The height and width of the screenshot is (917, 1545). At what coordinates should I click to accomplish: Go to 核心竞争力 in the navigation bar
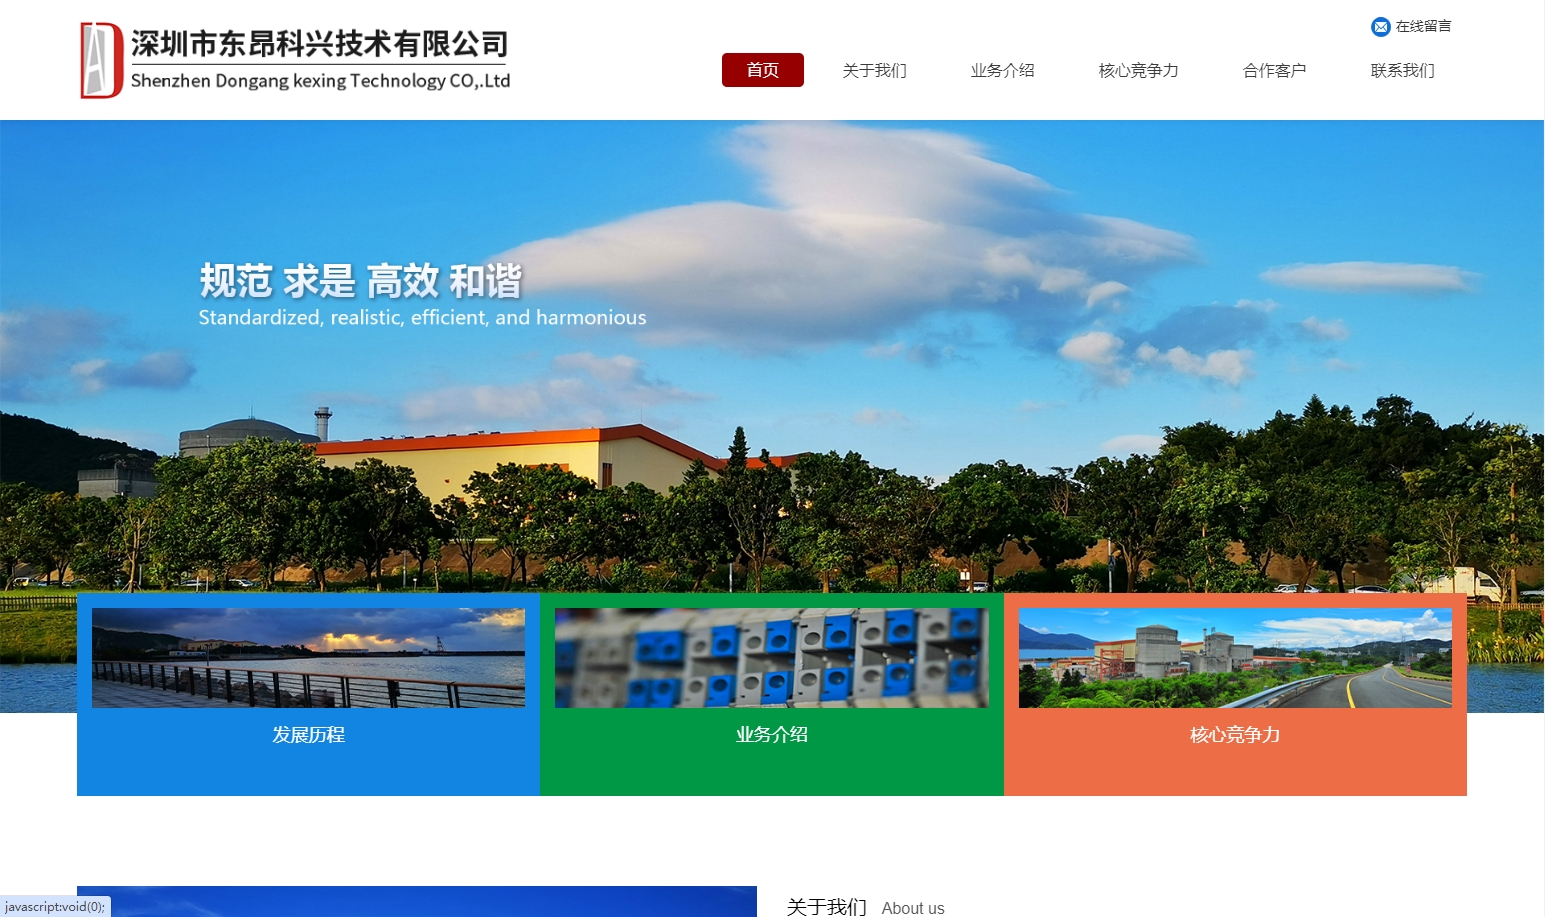point(1138,70)
